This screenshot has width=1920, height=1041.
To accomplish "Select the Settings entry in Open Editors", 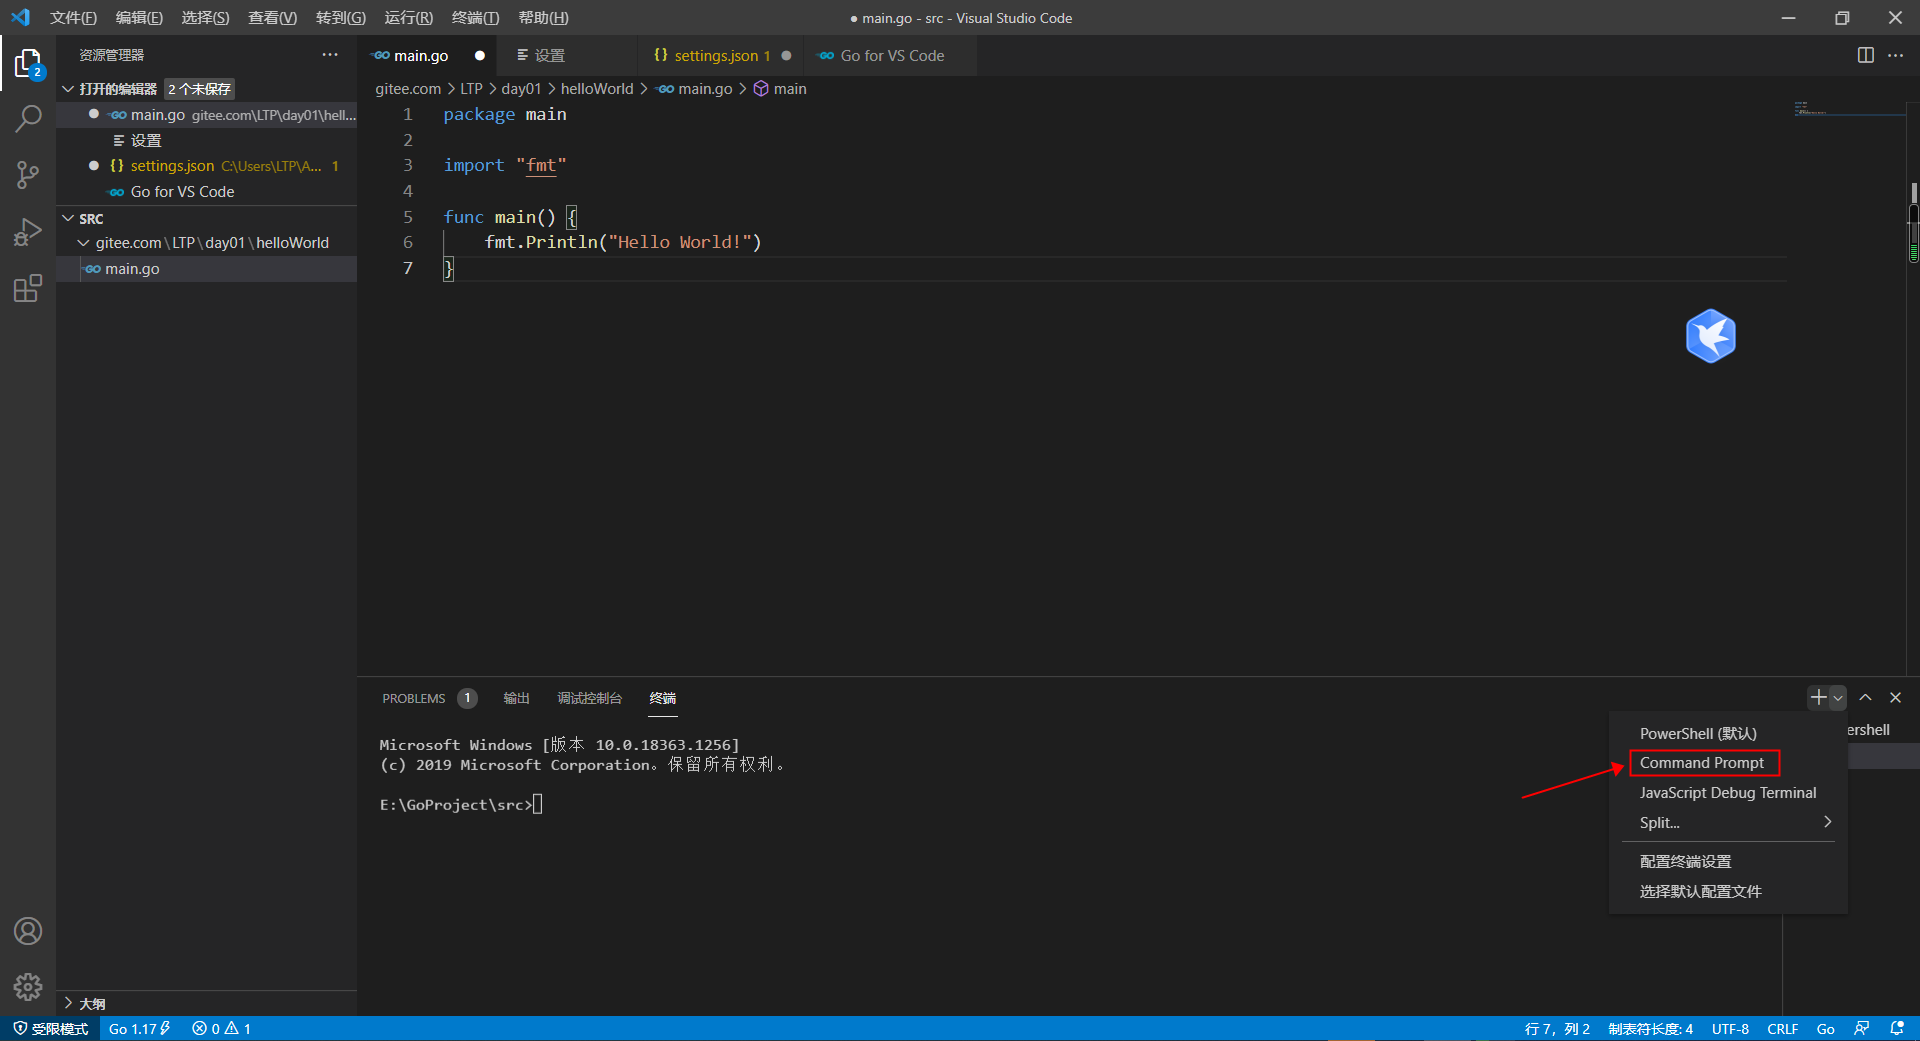I will point(207,141).
